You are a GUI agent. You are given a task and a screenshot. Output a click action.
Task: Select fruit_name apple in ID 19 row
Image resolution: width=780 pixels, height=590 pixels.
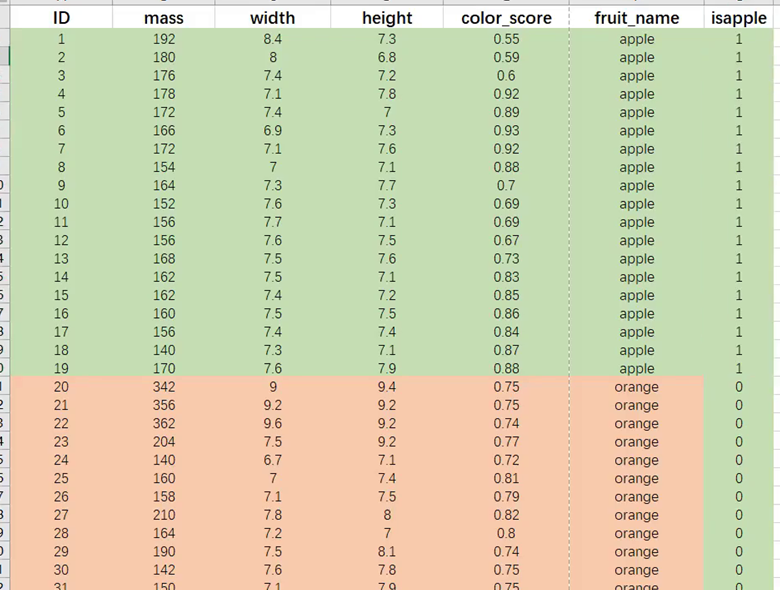coord(637,369)
